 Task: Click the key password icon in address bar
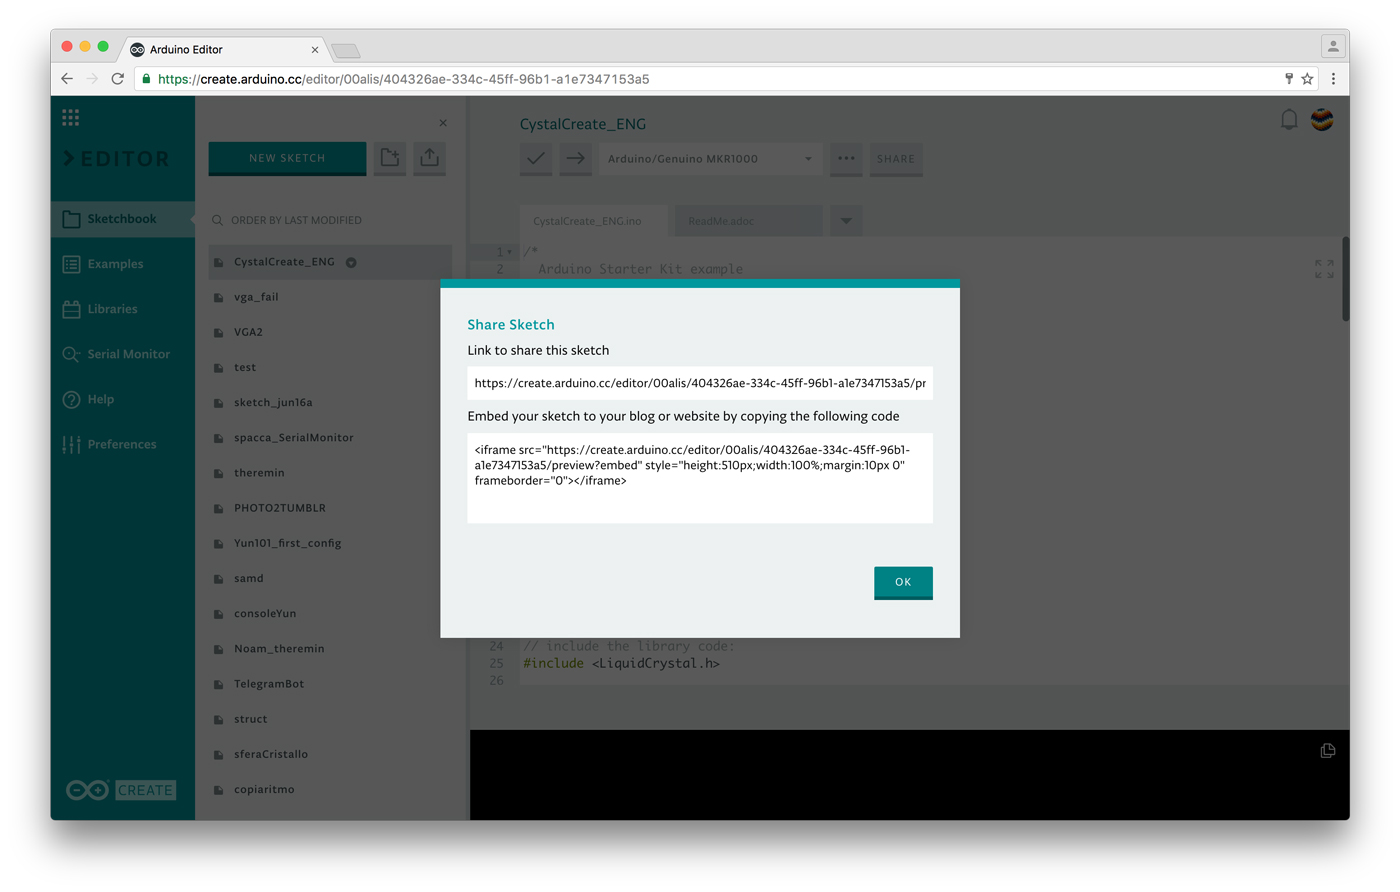(1289, 79)
